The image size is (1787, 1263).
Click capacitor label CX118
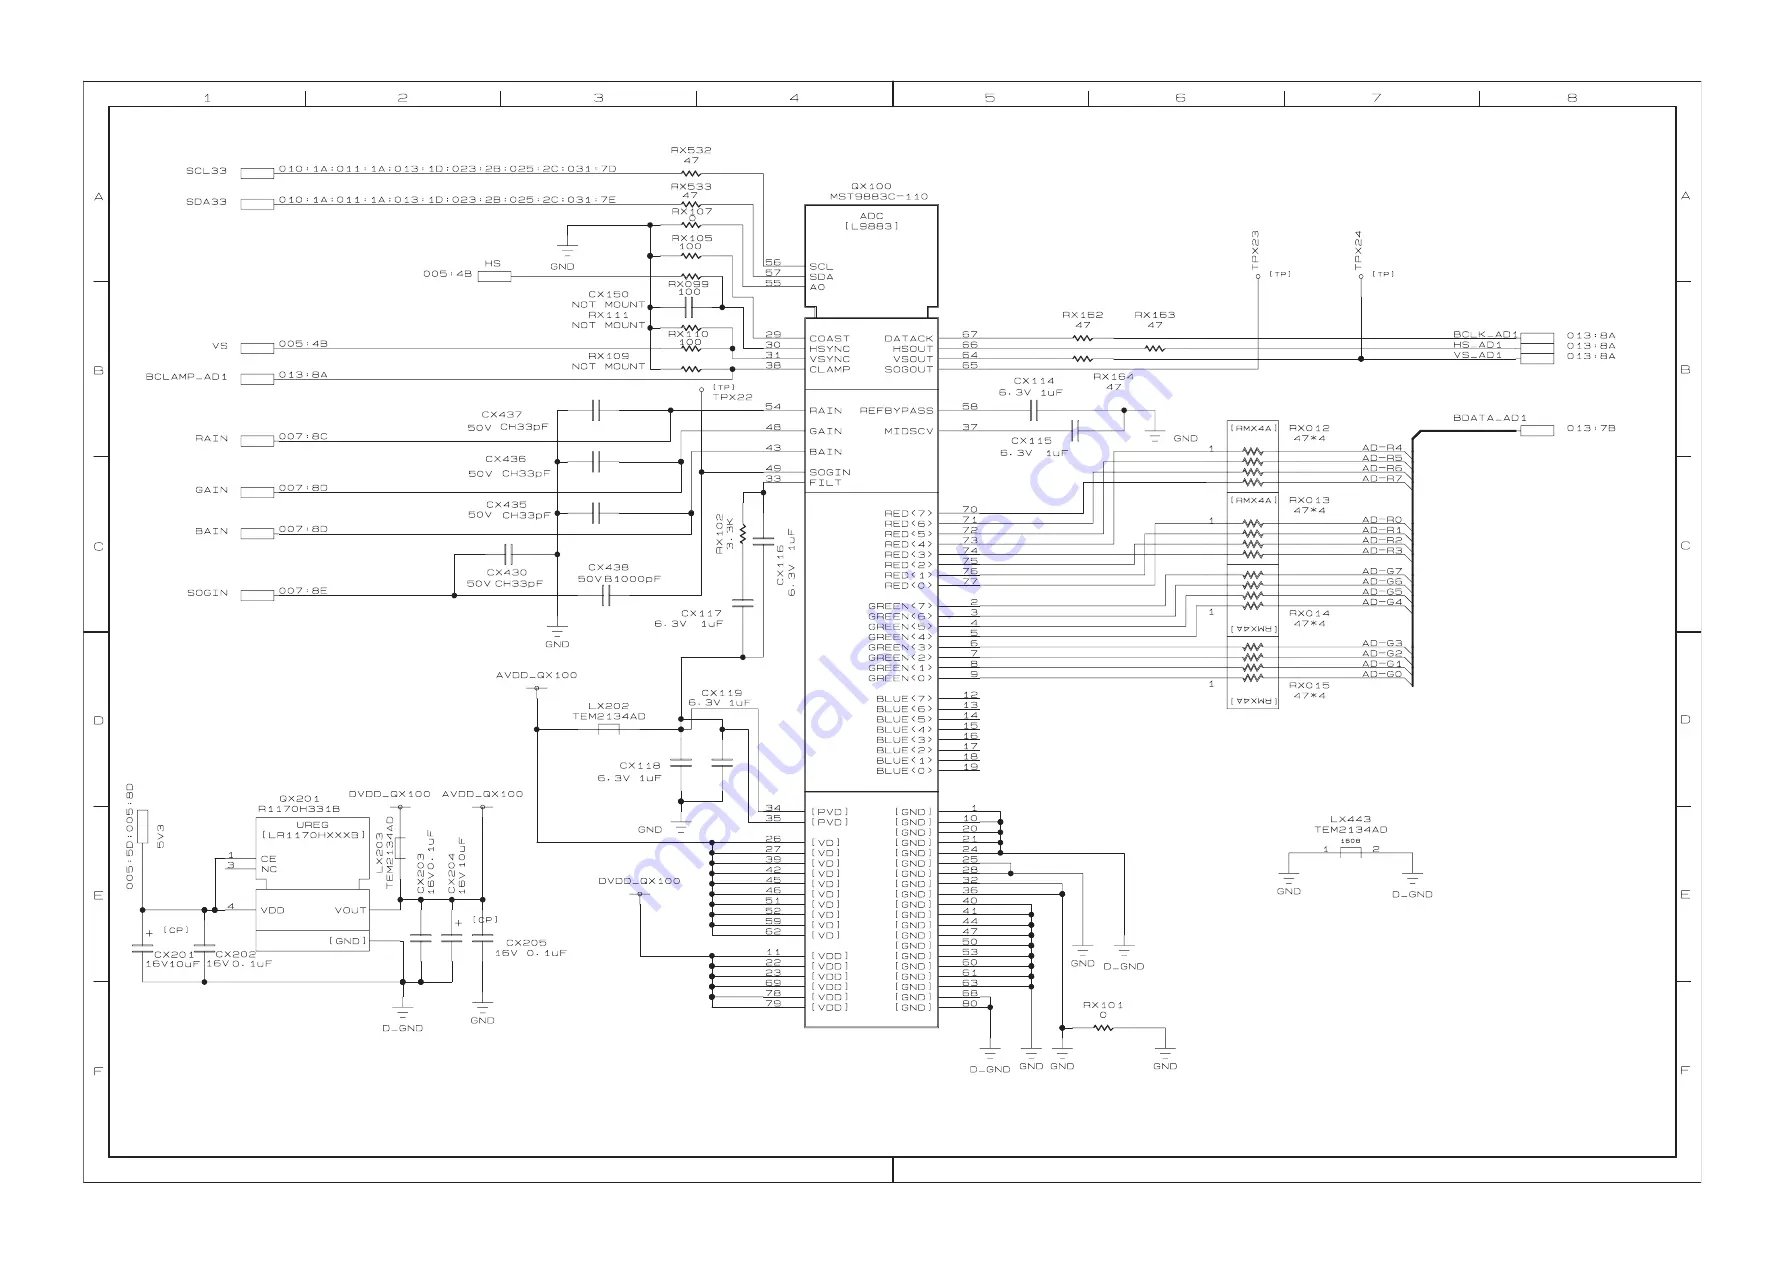pyautogui.click(x=640, y=766)
